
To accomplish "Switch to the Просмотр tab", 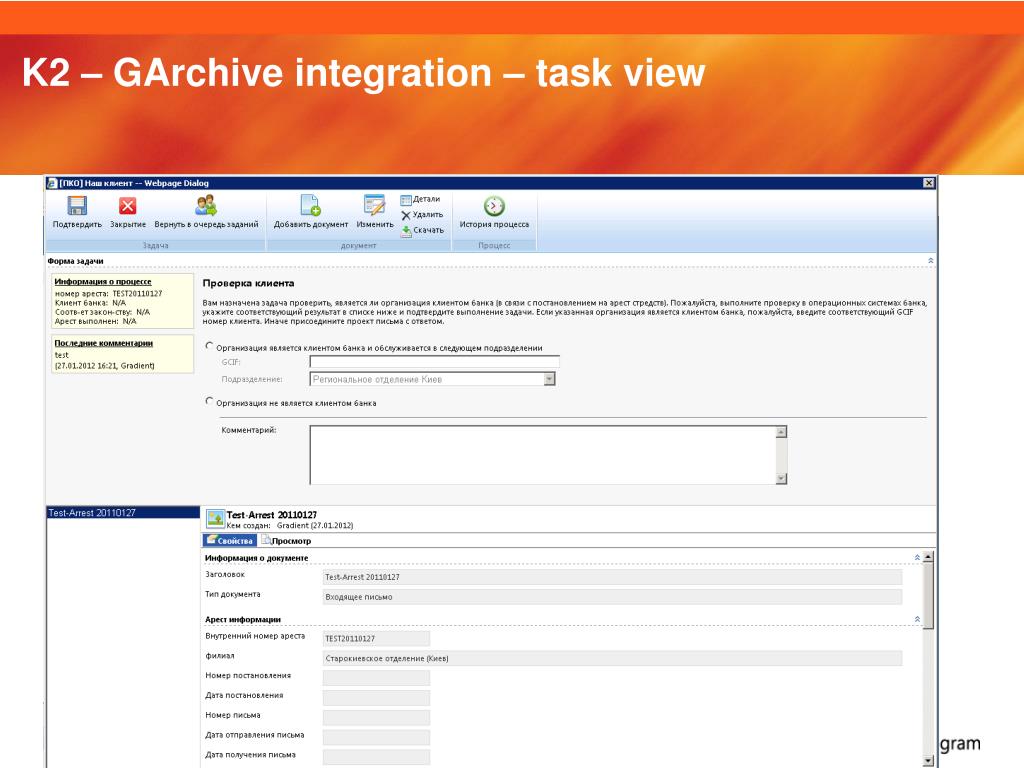I will coord(286,541).
